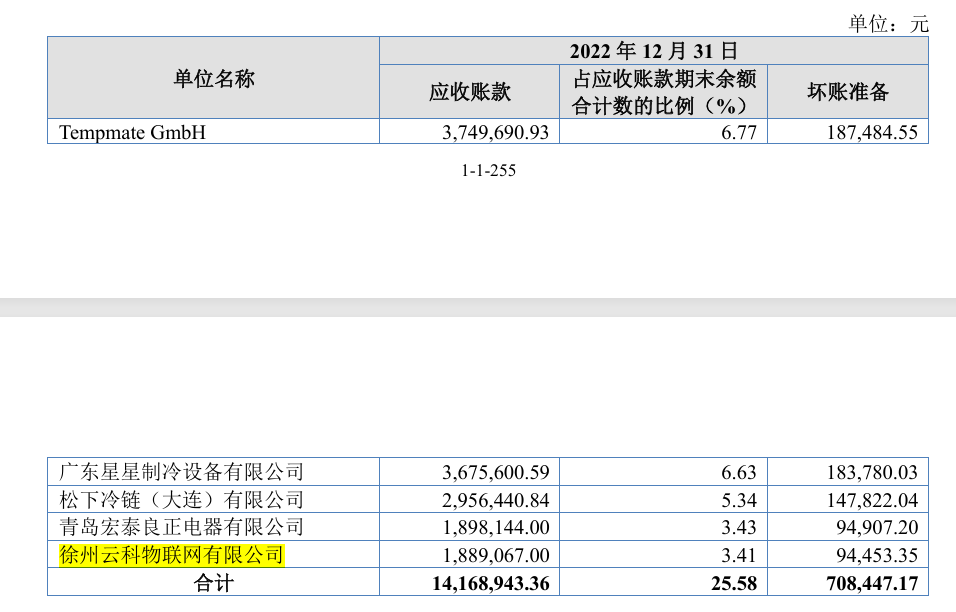Click the value 183,780.03

tap(872, 472)
